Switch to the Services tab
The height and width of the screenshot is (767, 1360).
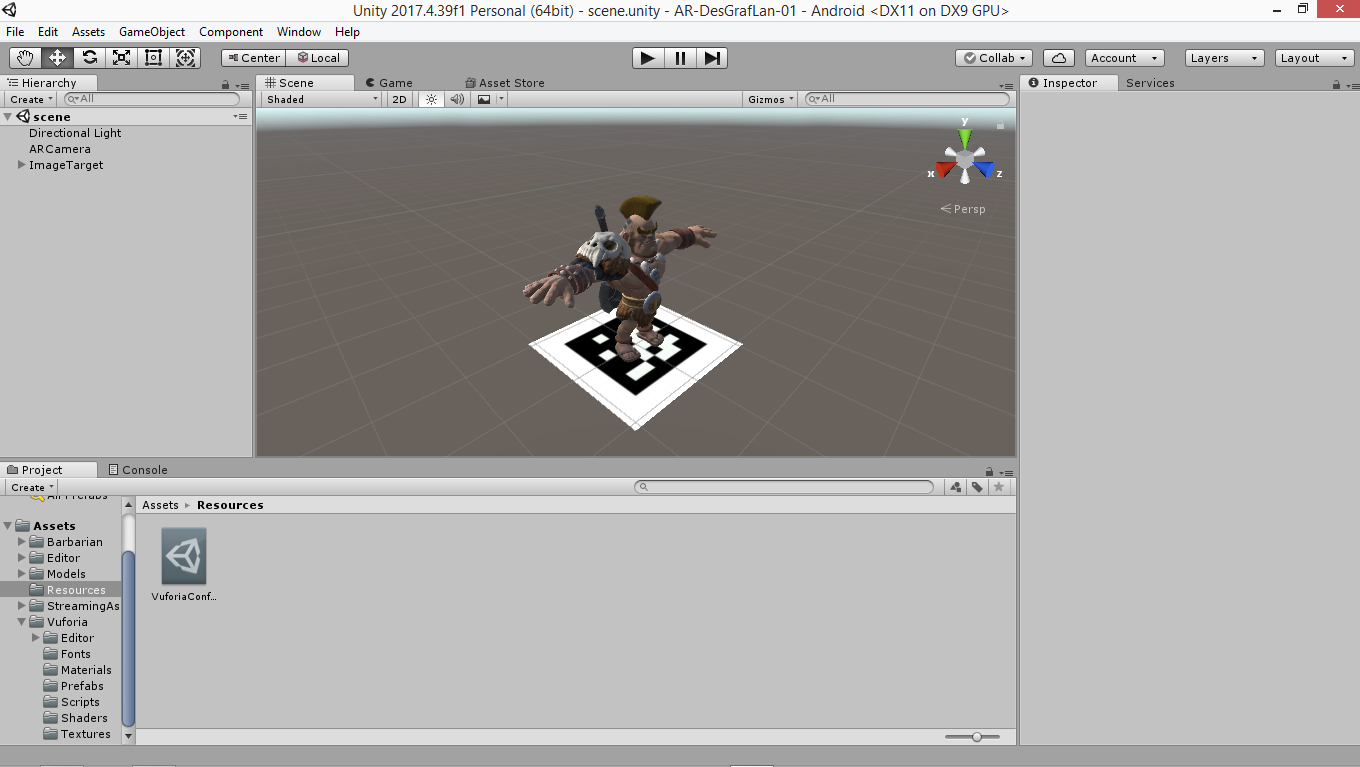click(1150, 83)
